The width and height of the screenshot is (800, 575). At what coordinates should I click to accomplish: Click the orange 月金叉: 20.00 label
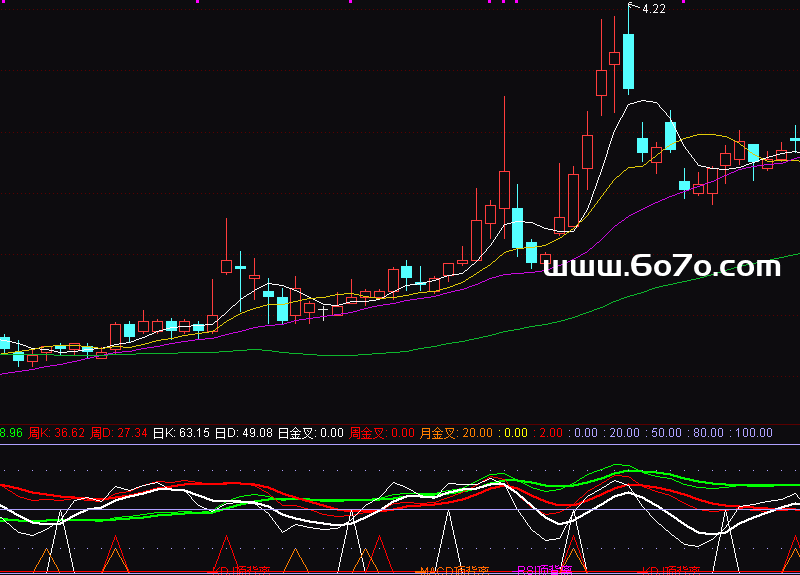[456, 433]
